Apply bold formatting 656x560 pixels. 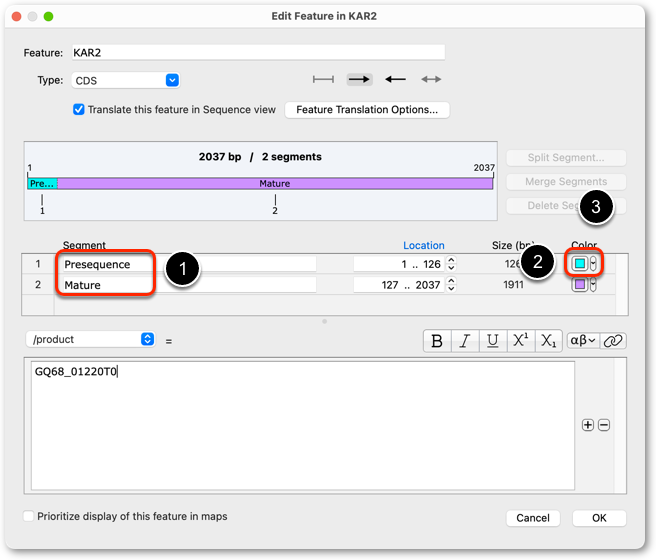tap(437, 341)
